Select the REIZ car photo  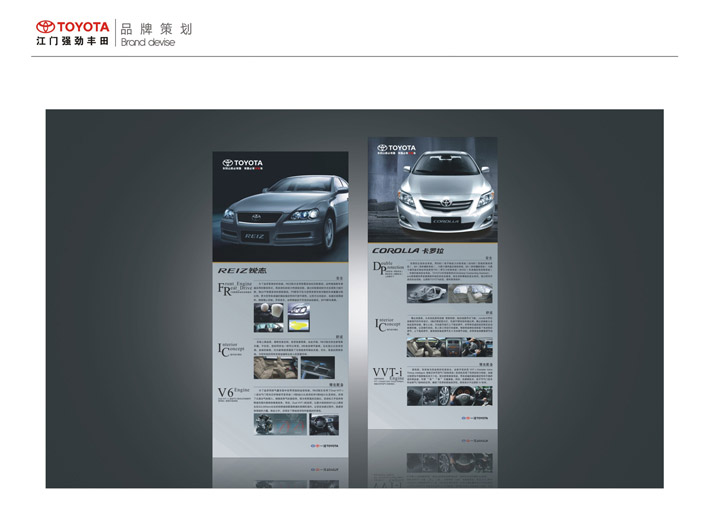pyautogui.click(x=280, y=207)
